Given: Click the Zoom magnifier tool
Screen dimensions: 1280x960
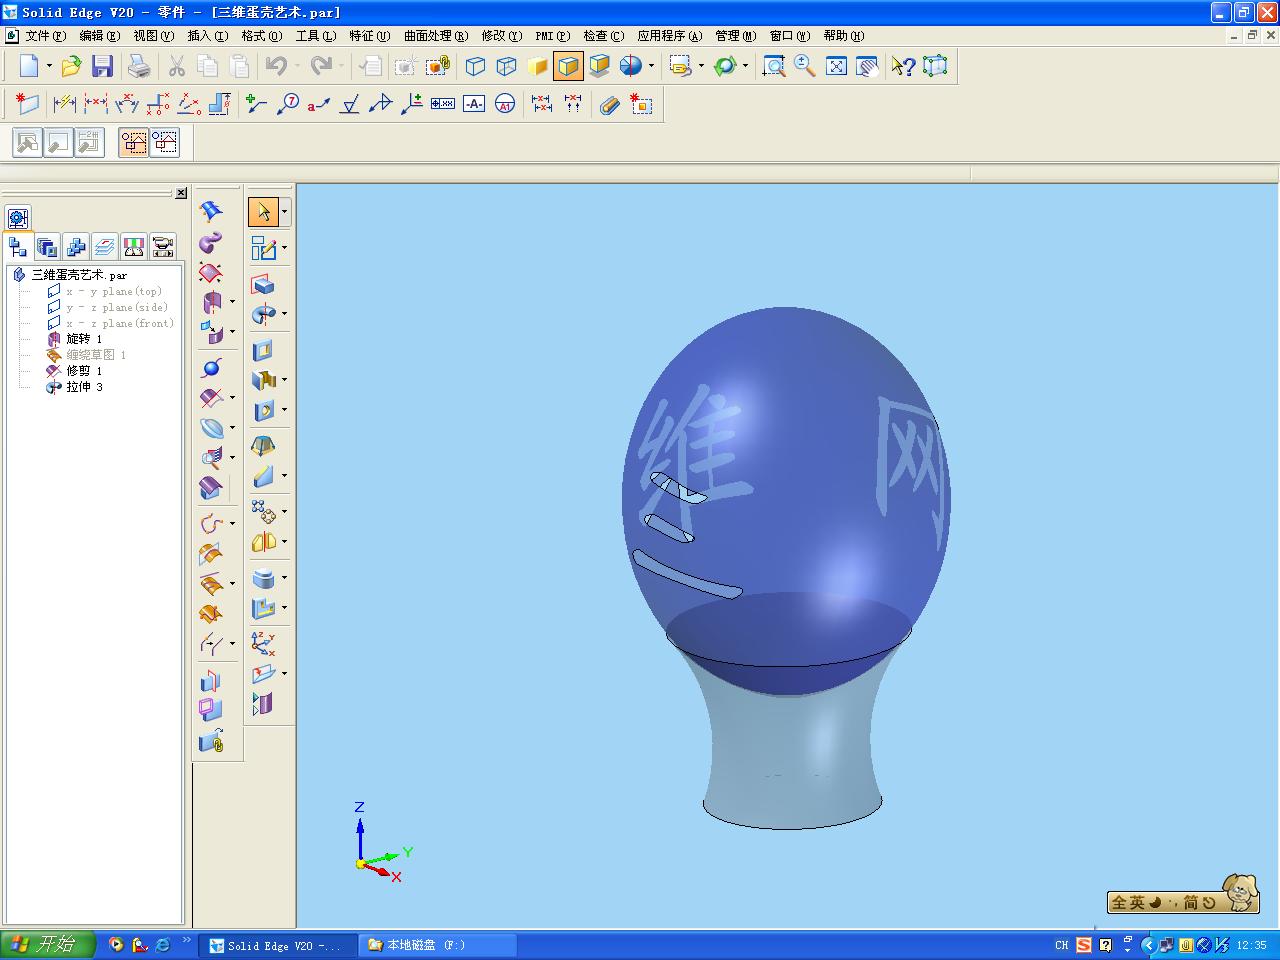Looking at the screenshot, I should coord(805,66).
